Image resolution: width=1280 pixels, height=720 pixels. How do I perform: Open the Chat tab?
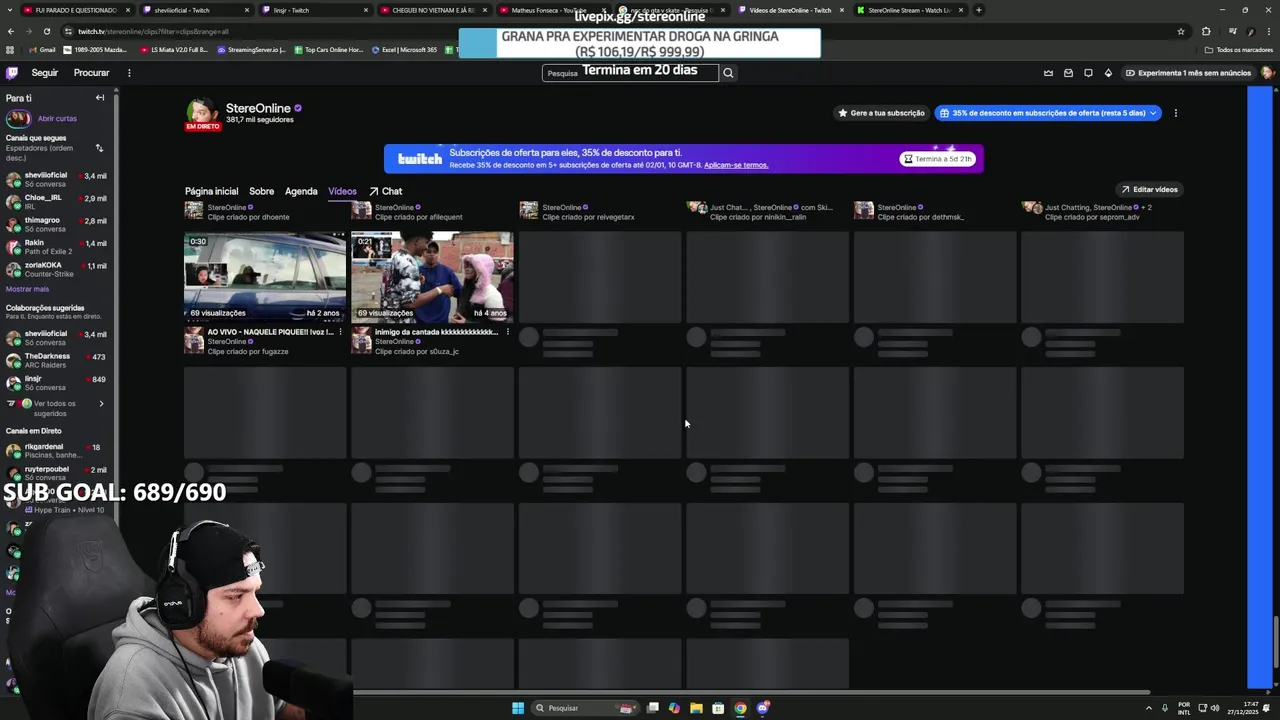click(385, 191)
